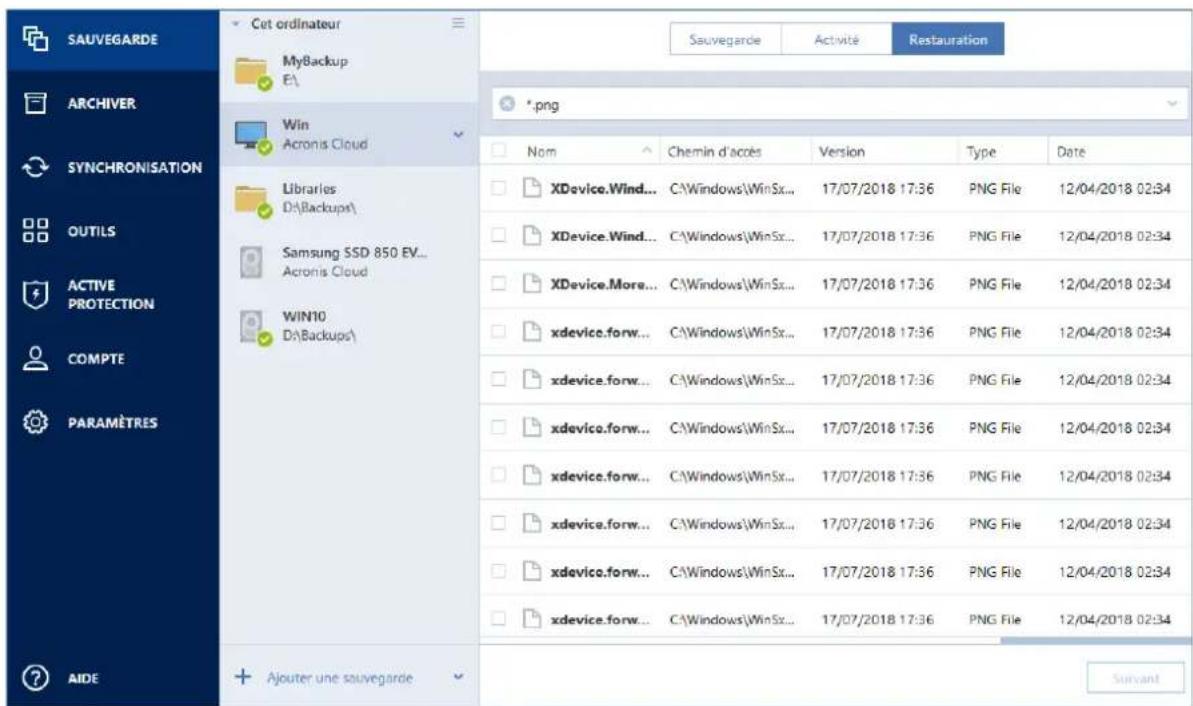Viewport: 1193px width, 706px height.
Task: Tick the checkbox of the last xdevice.forw... row
Action: coord(498,619)
